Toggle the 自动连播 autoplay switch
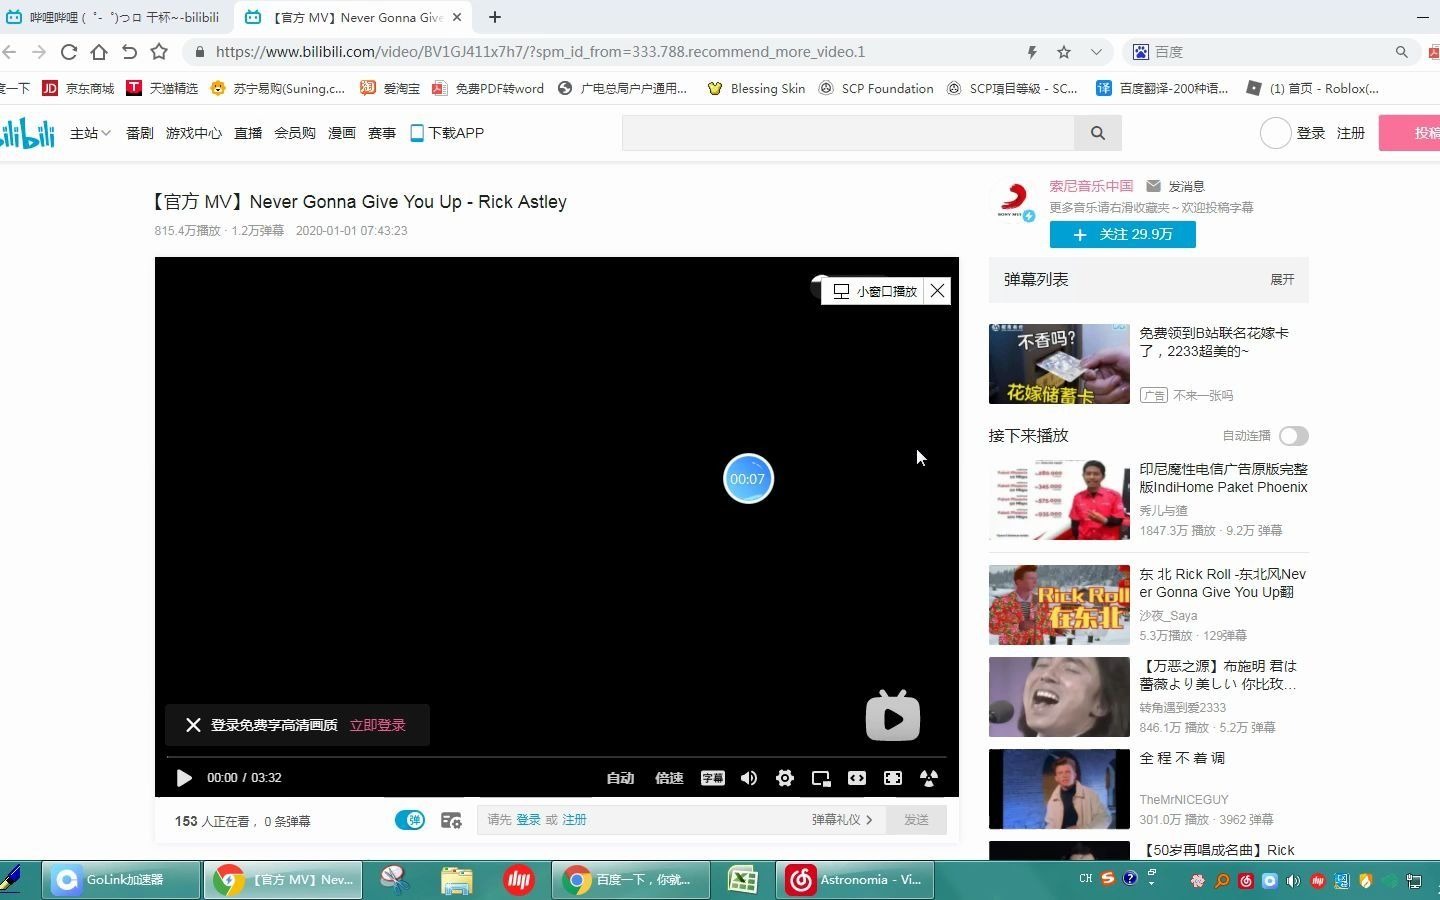The image size is (1440, 900). tap(1293, 436)
